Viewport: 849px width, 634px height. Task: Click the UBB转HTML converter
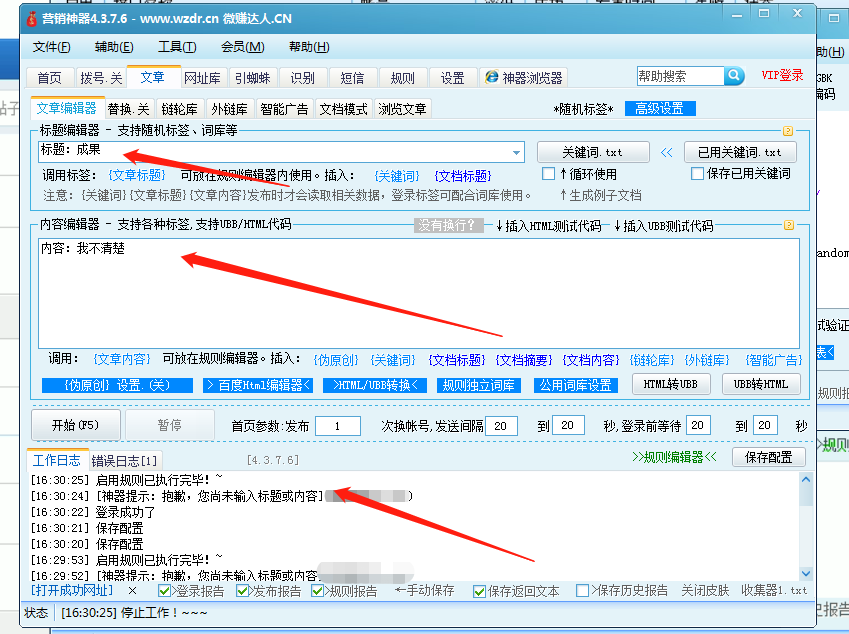point(762,384)
